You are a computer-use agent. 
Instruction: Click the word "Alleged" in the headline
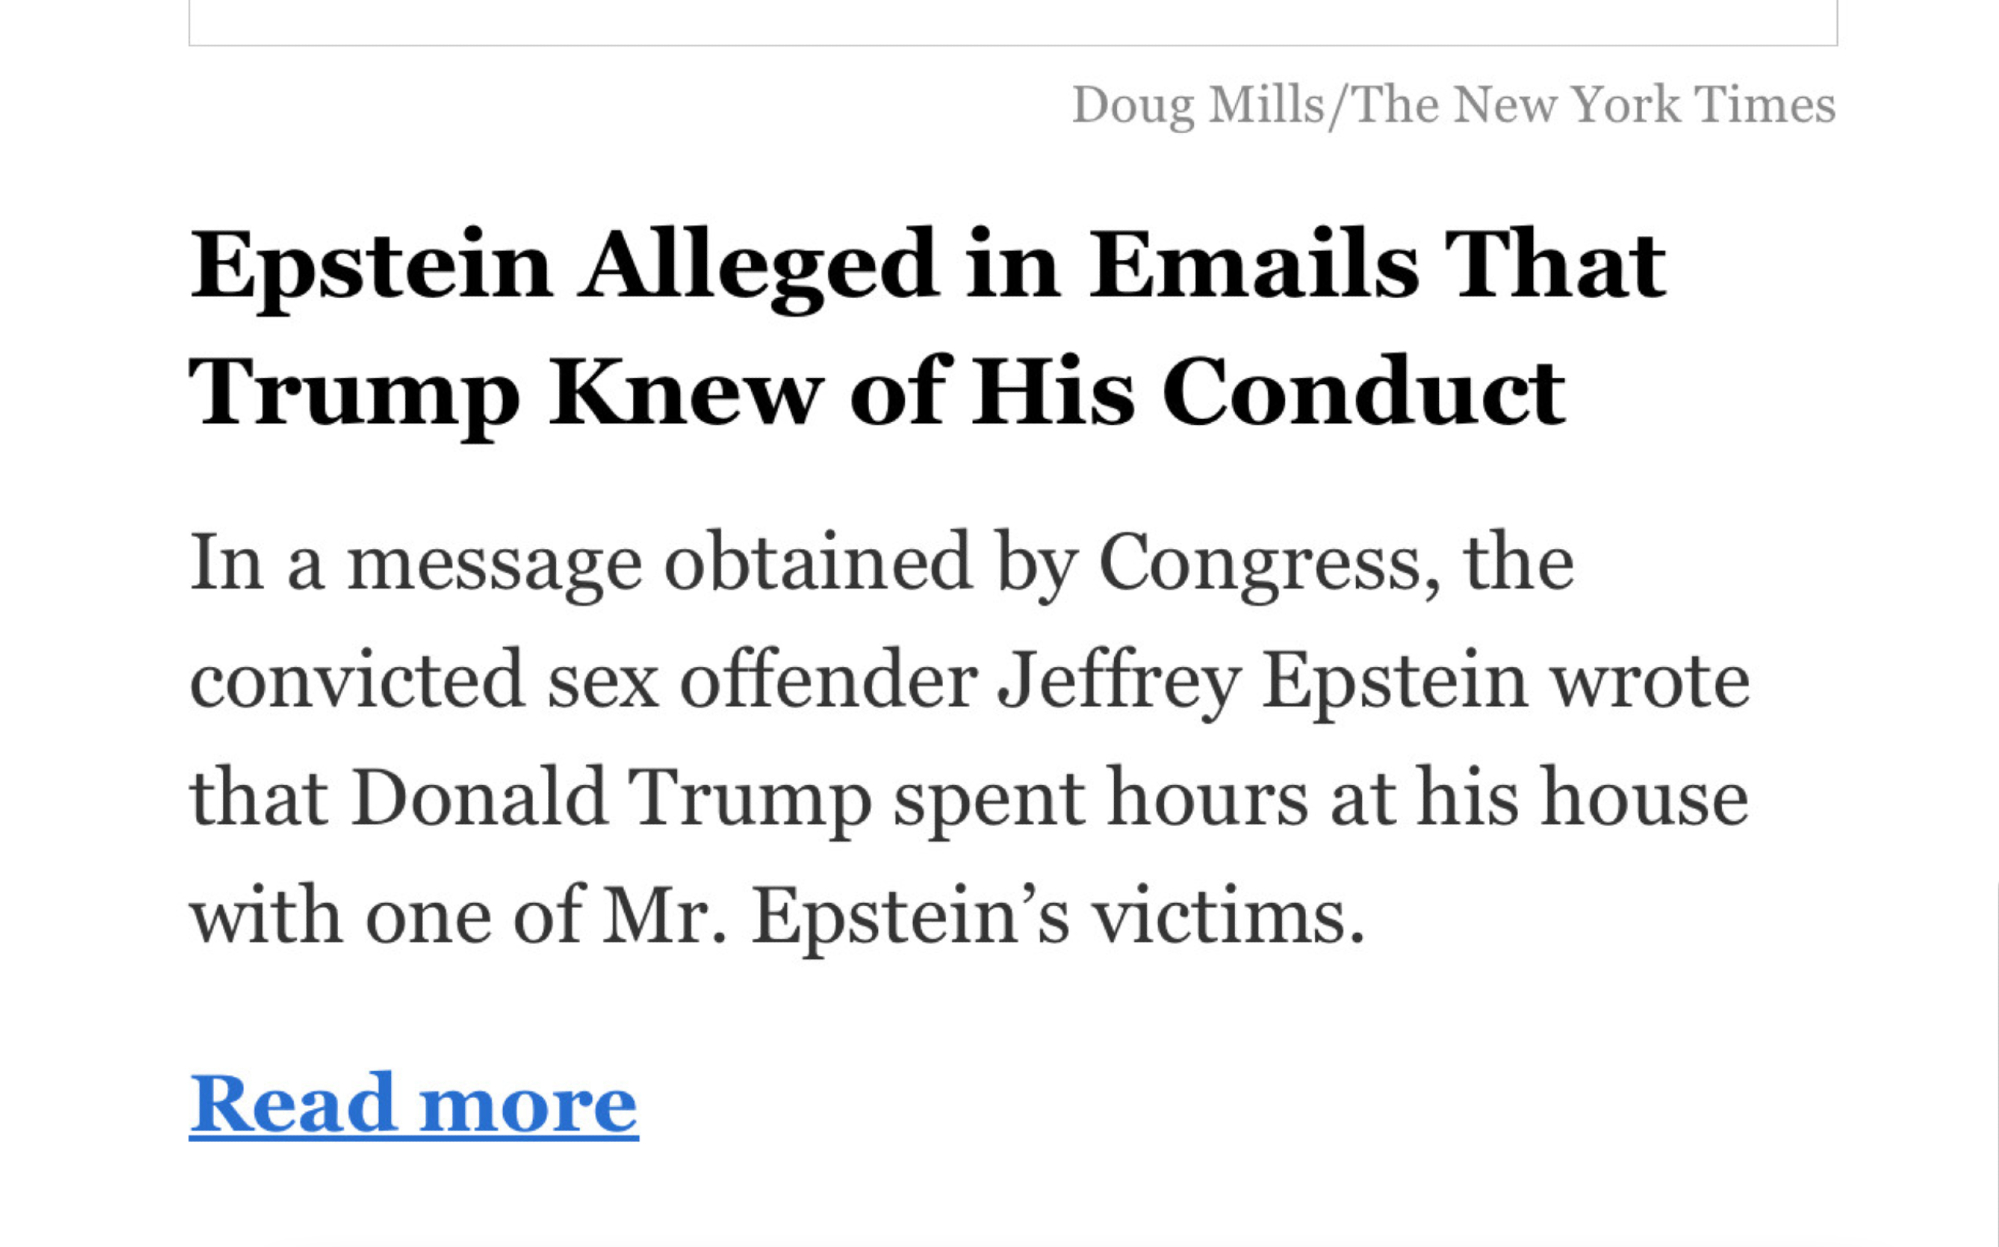759,265
